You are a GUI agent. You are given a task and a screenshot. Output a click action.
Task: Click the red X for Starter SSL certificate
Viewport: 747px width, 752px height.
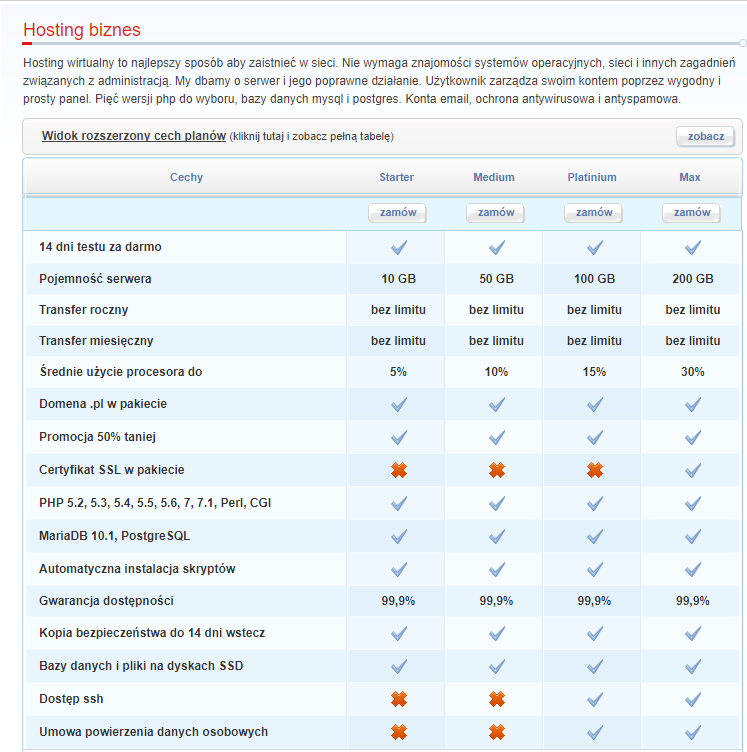click(399, 470)
